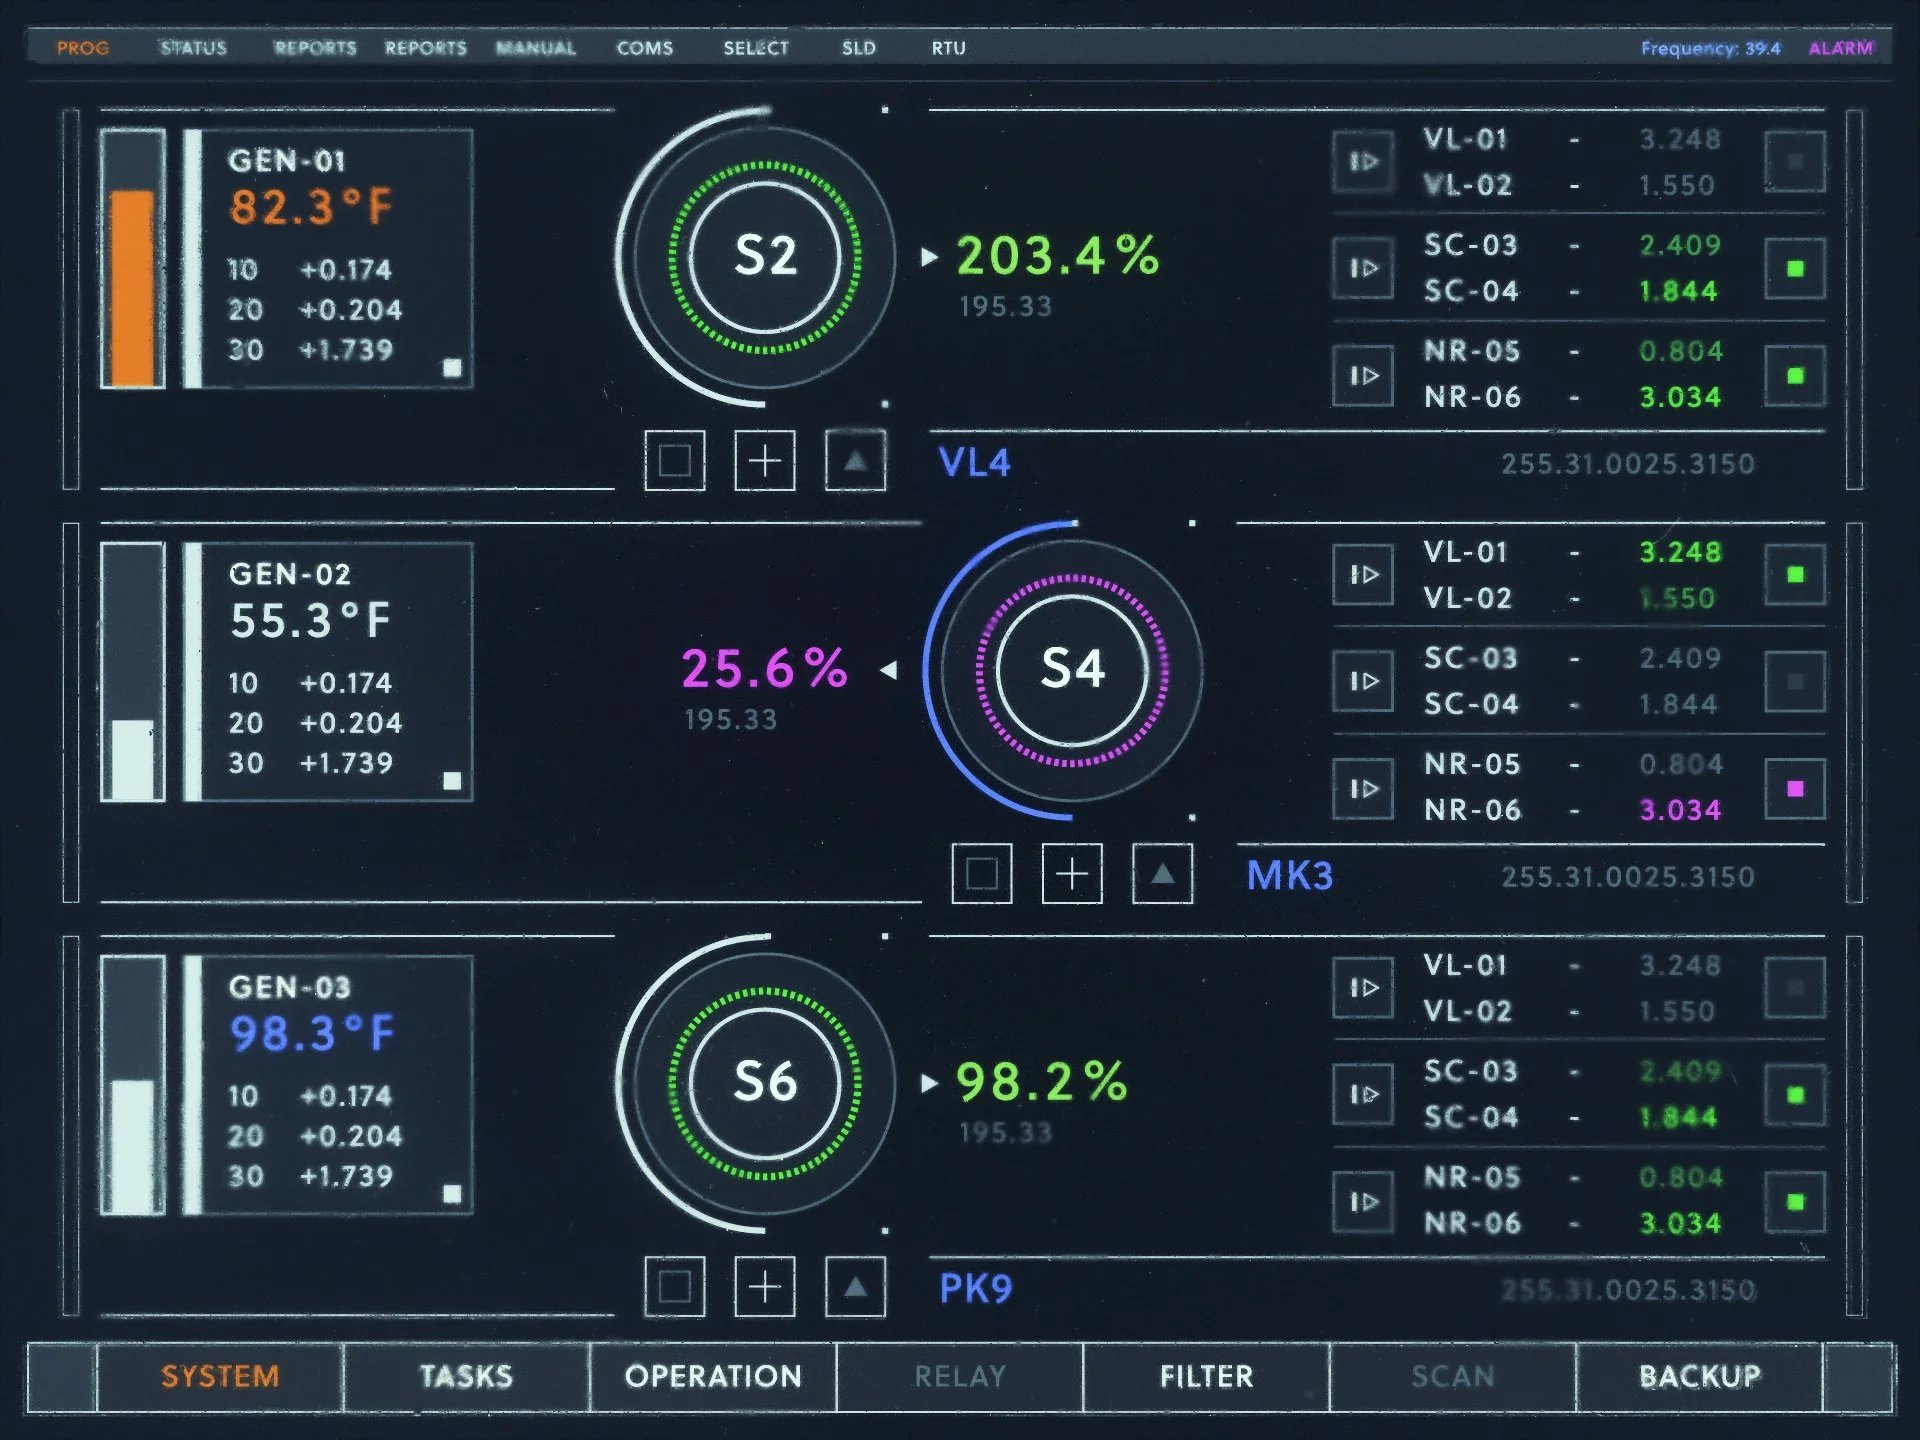Click play icon beside VL-01 in PK9 panel
1920x1440 pixels.
[x=1363, y=987]
